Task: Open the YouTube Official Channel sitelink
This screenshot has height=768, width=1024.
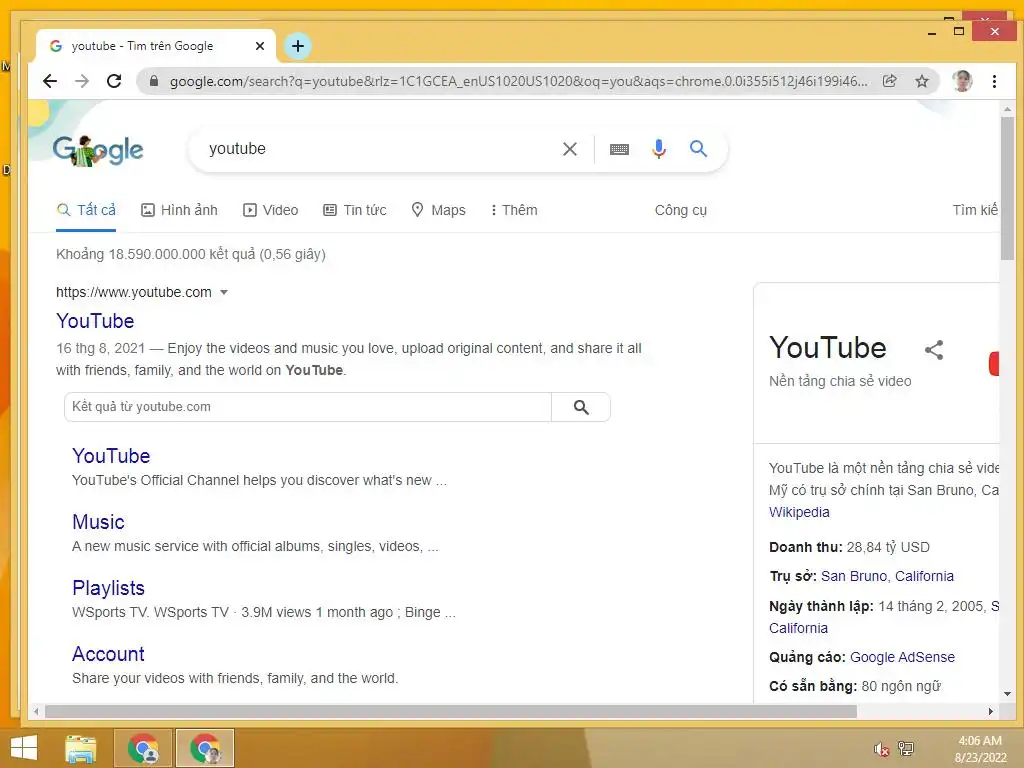Action: tap(111, 456)
